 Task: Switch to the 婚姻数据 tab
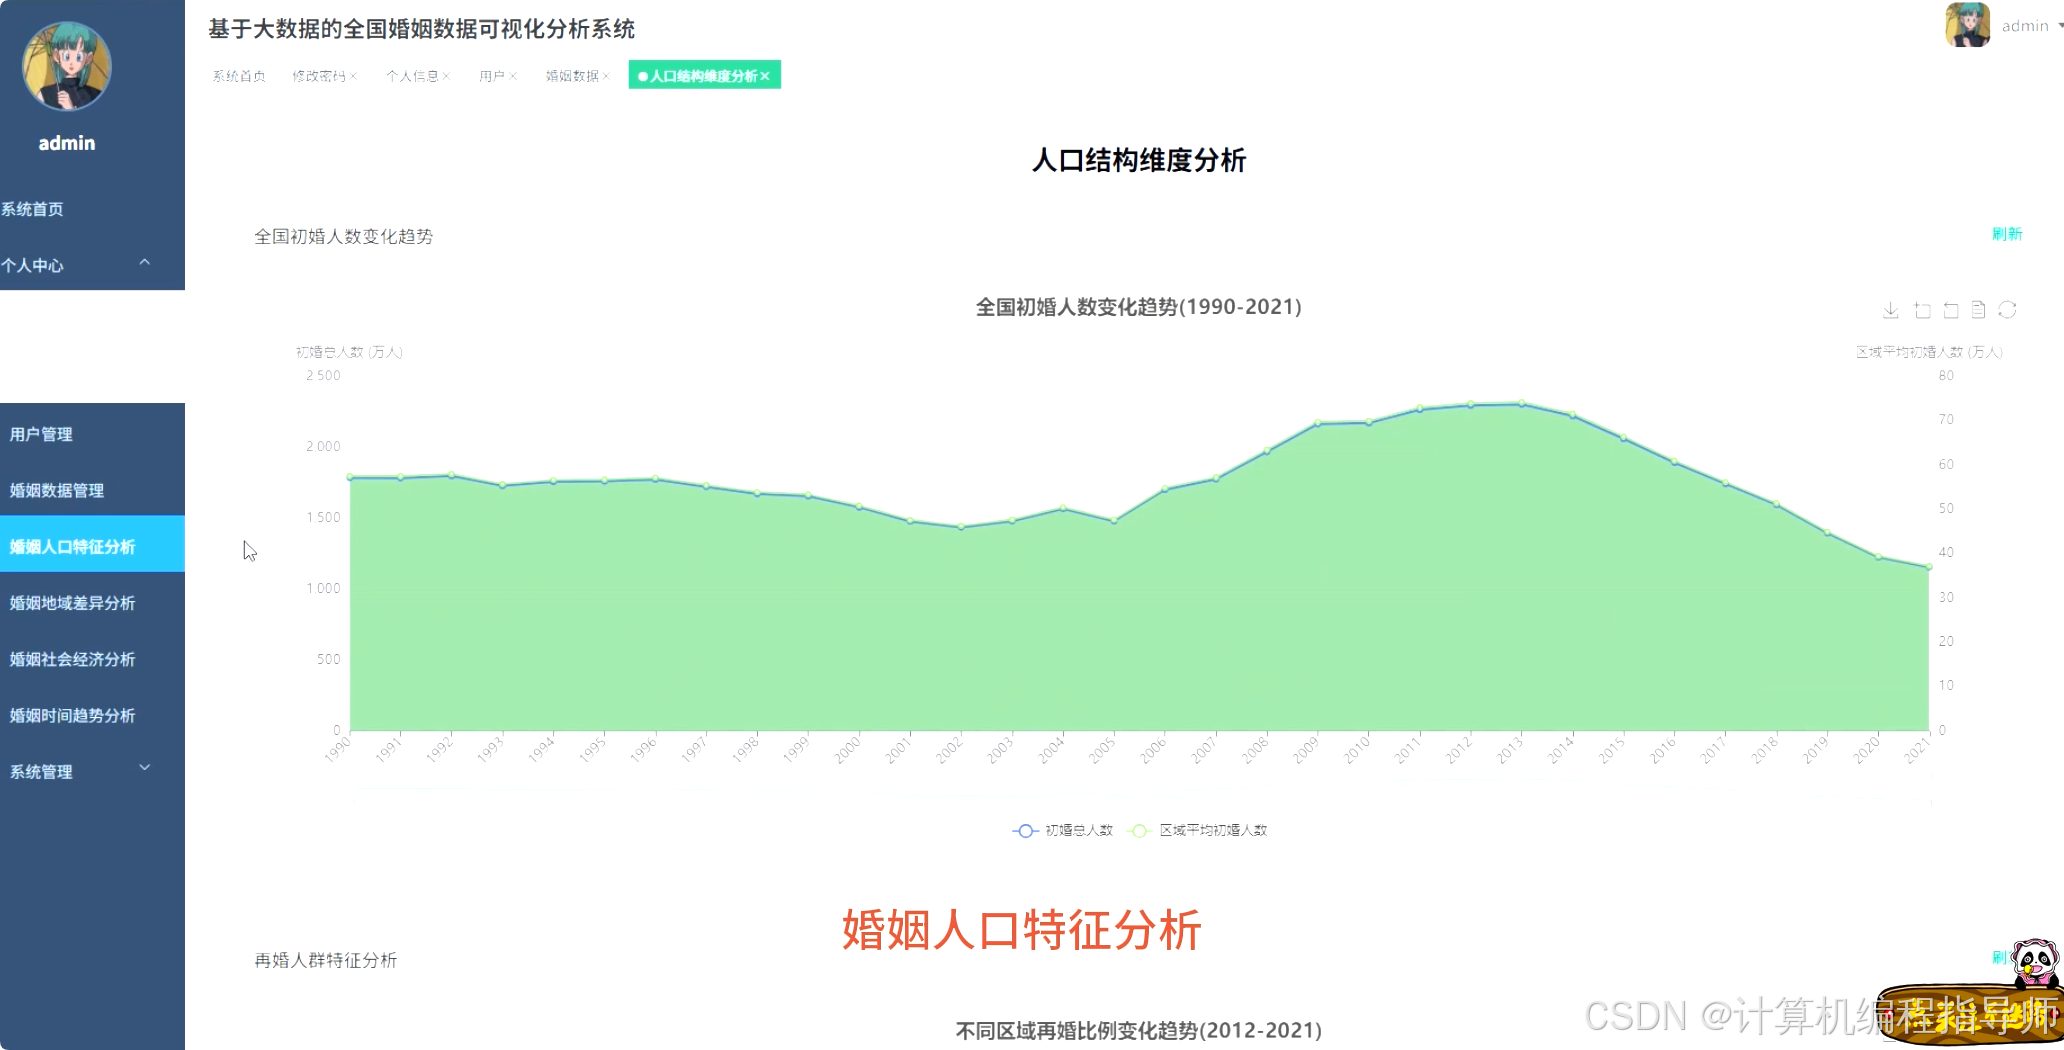pos(572,76)
